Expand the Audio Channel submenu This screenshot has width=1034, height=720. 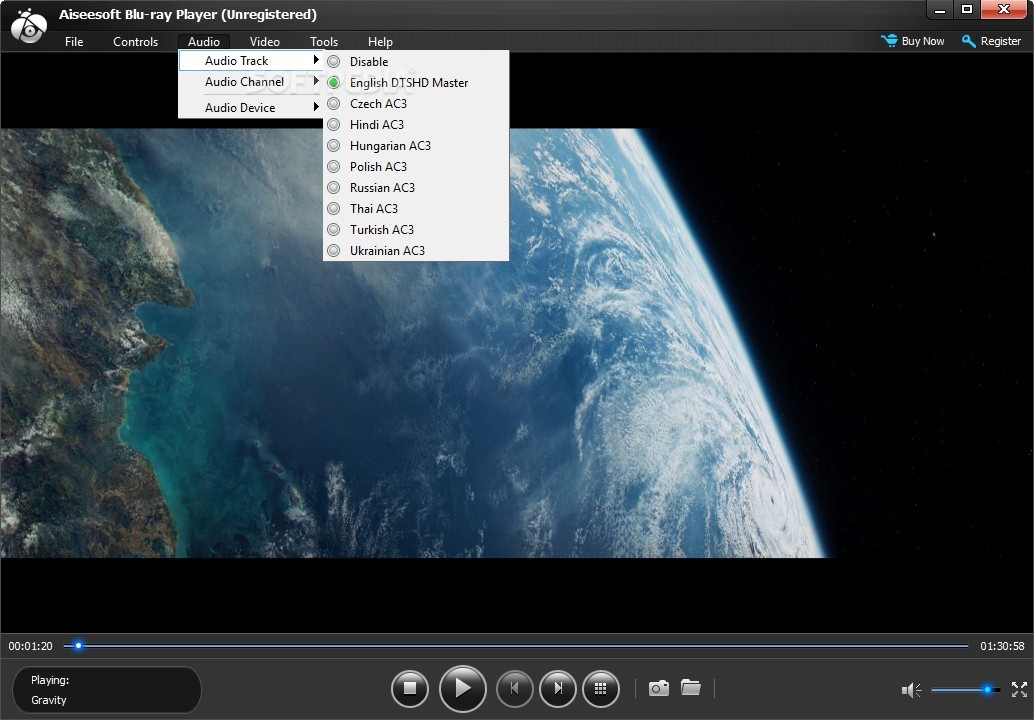(x=251, y=82)
